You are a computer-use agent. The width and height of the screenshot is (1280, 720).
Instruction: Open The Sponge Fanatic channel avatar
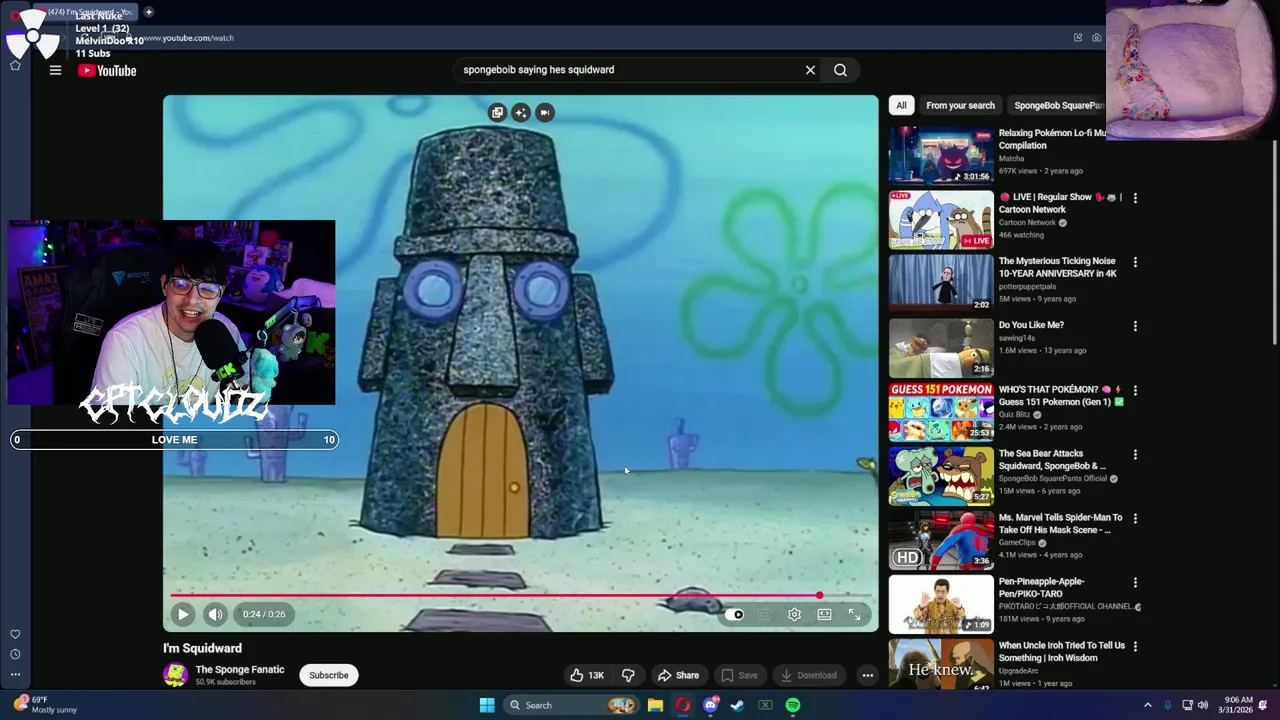176,675
